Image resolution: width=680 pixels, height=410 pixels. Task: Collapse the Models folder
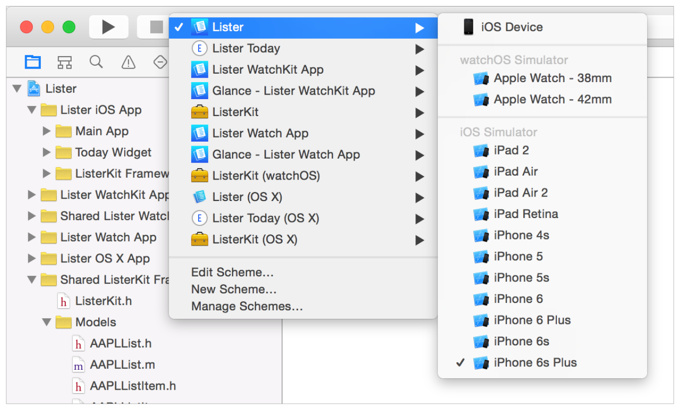46,322
